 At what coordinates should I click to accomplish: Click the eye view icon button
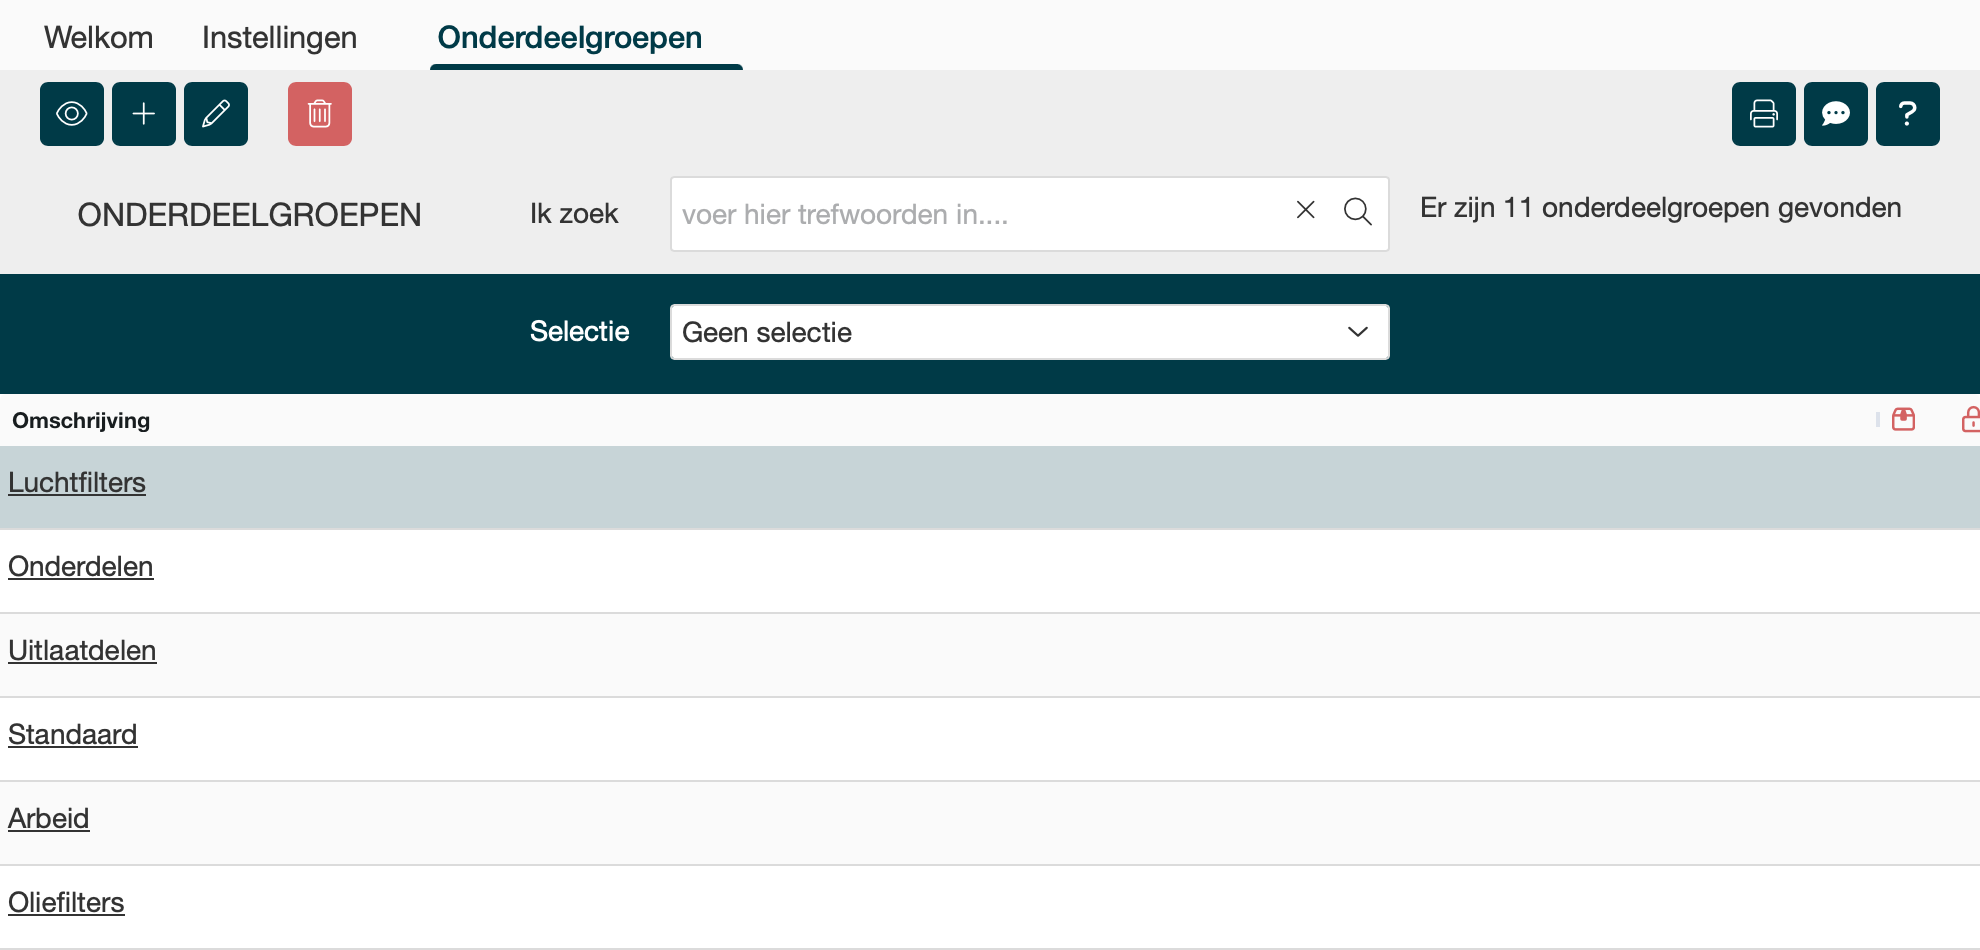click(x=72, y=114)
